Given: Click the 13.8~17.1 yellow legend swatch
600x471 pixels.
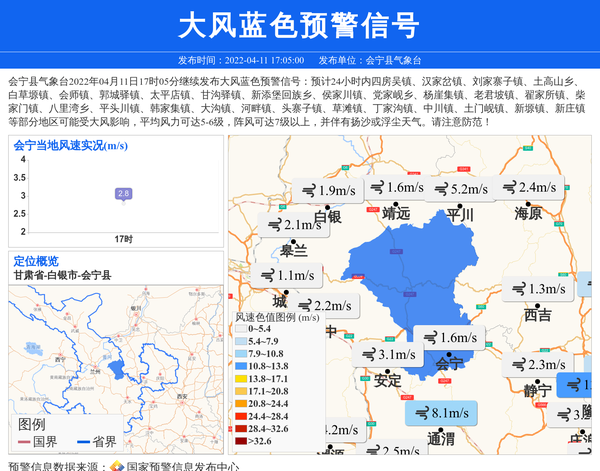Looking at the screenshot, I should (x=241, y=379).
